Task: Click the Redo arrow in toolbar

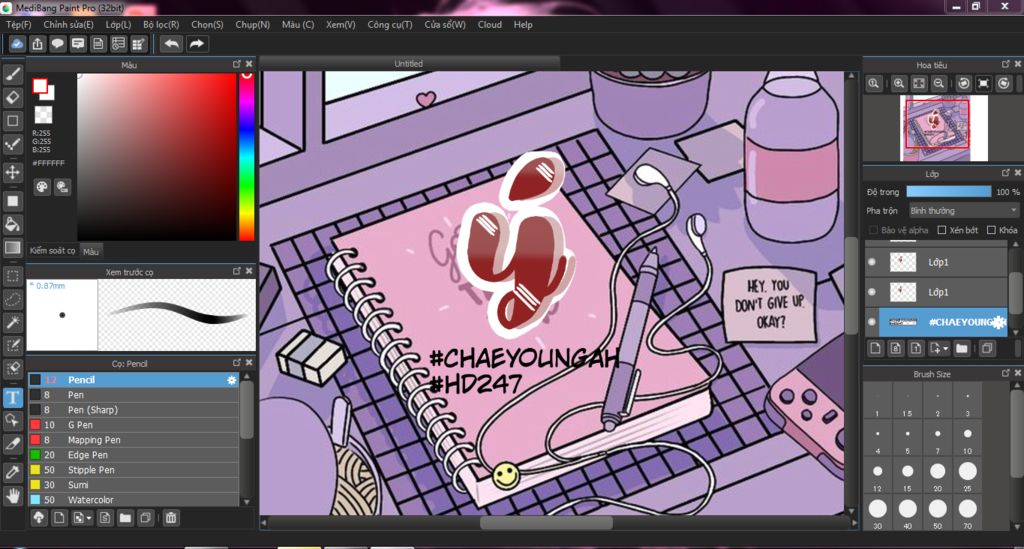Action: tap(196, 44)
